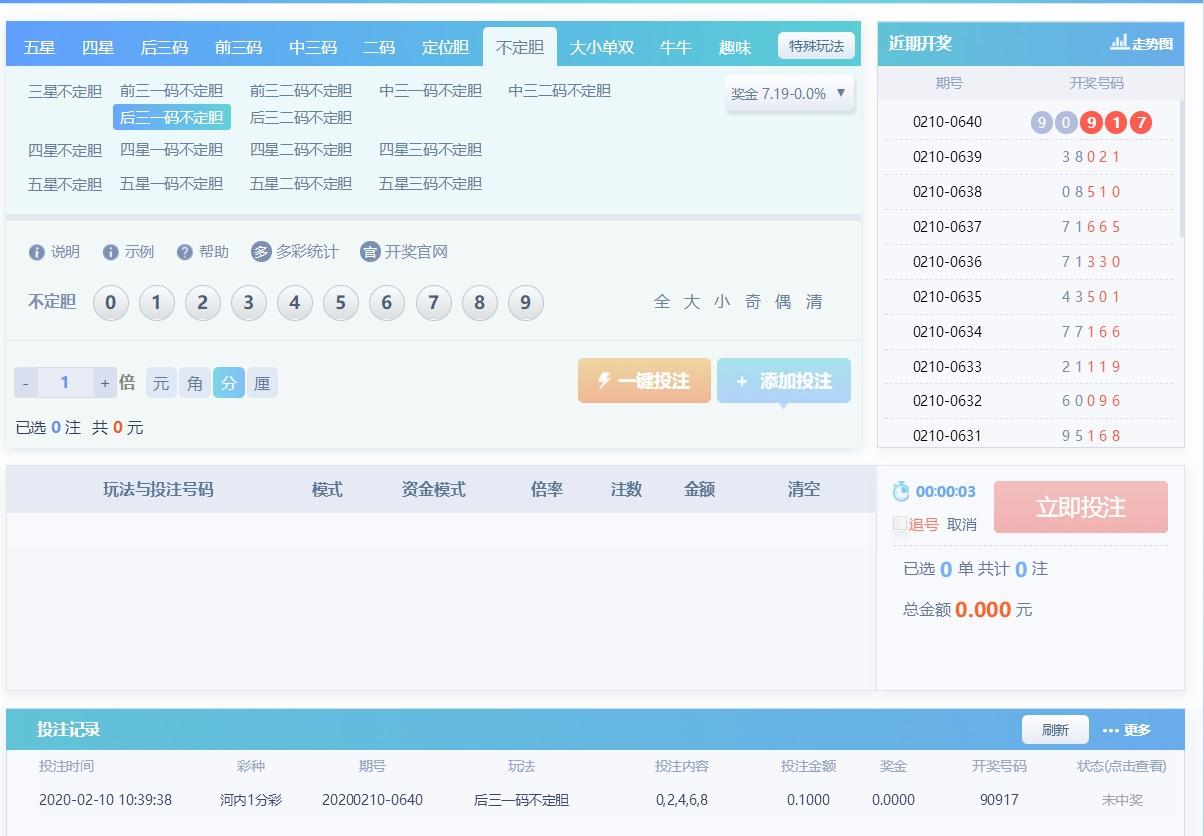The height and width of the screenshot is (836, 1204).
Task: Add the bet with 添加投注
Action: [784, 381]
